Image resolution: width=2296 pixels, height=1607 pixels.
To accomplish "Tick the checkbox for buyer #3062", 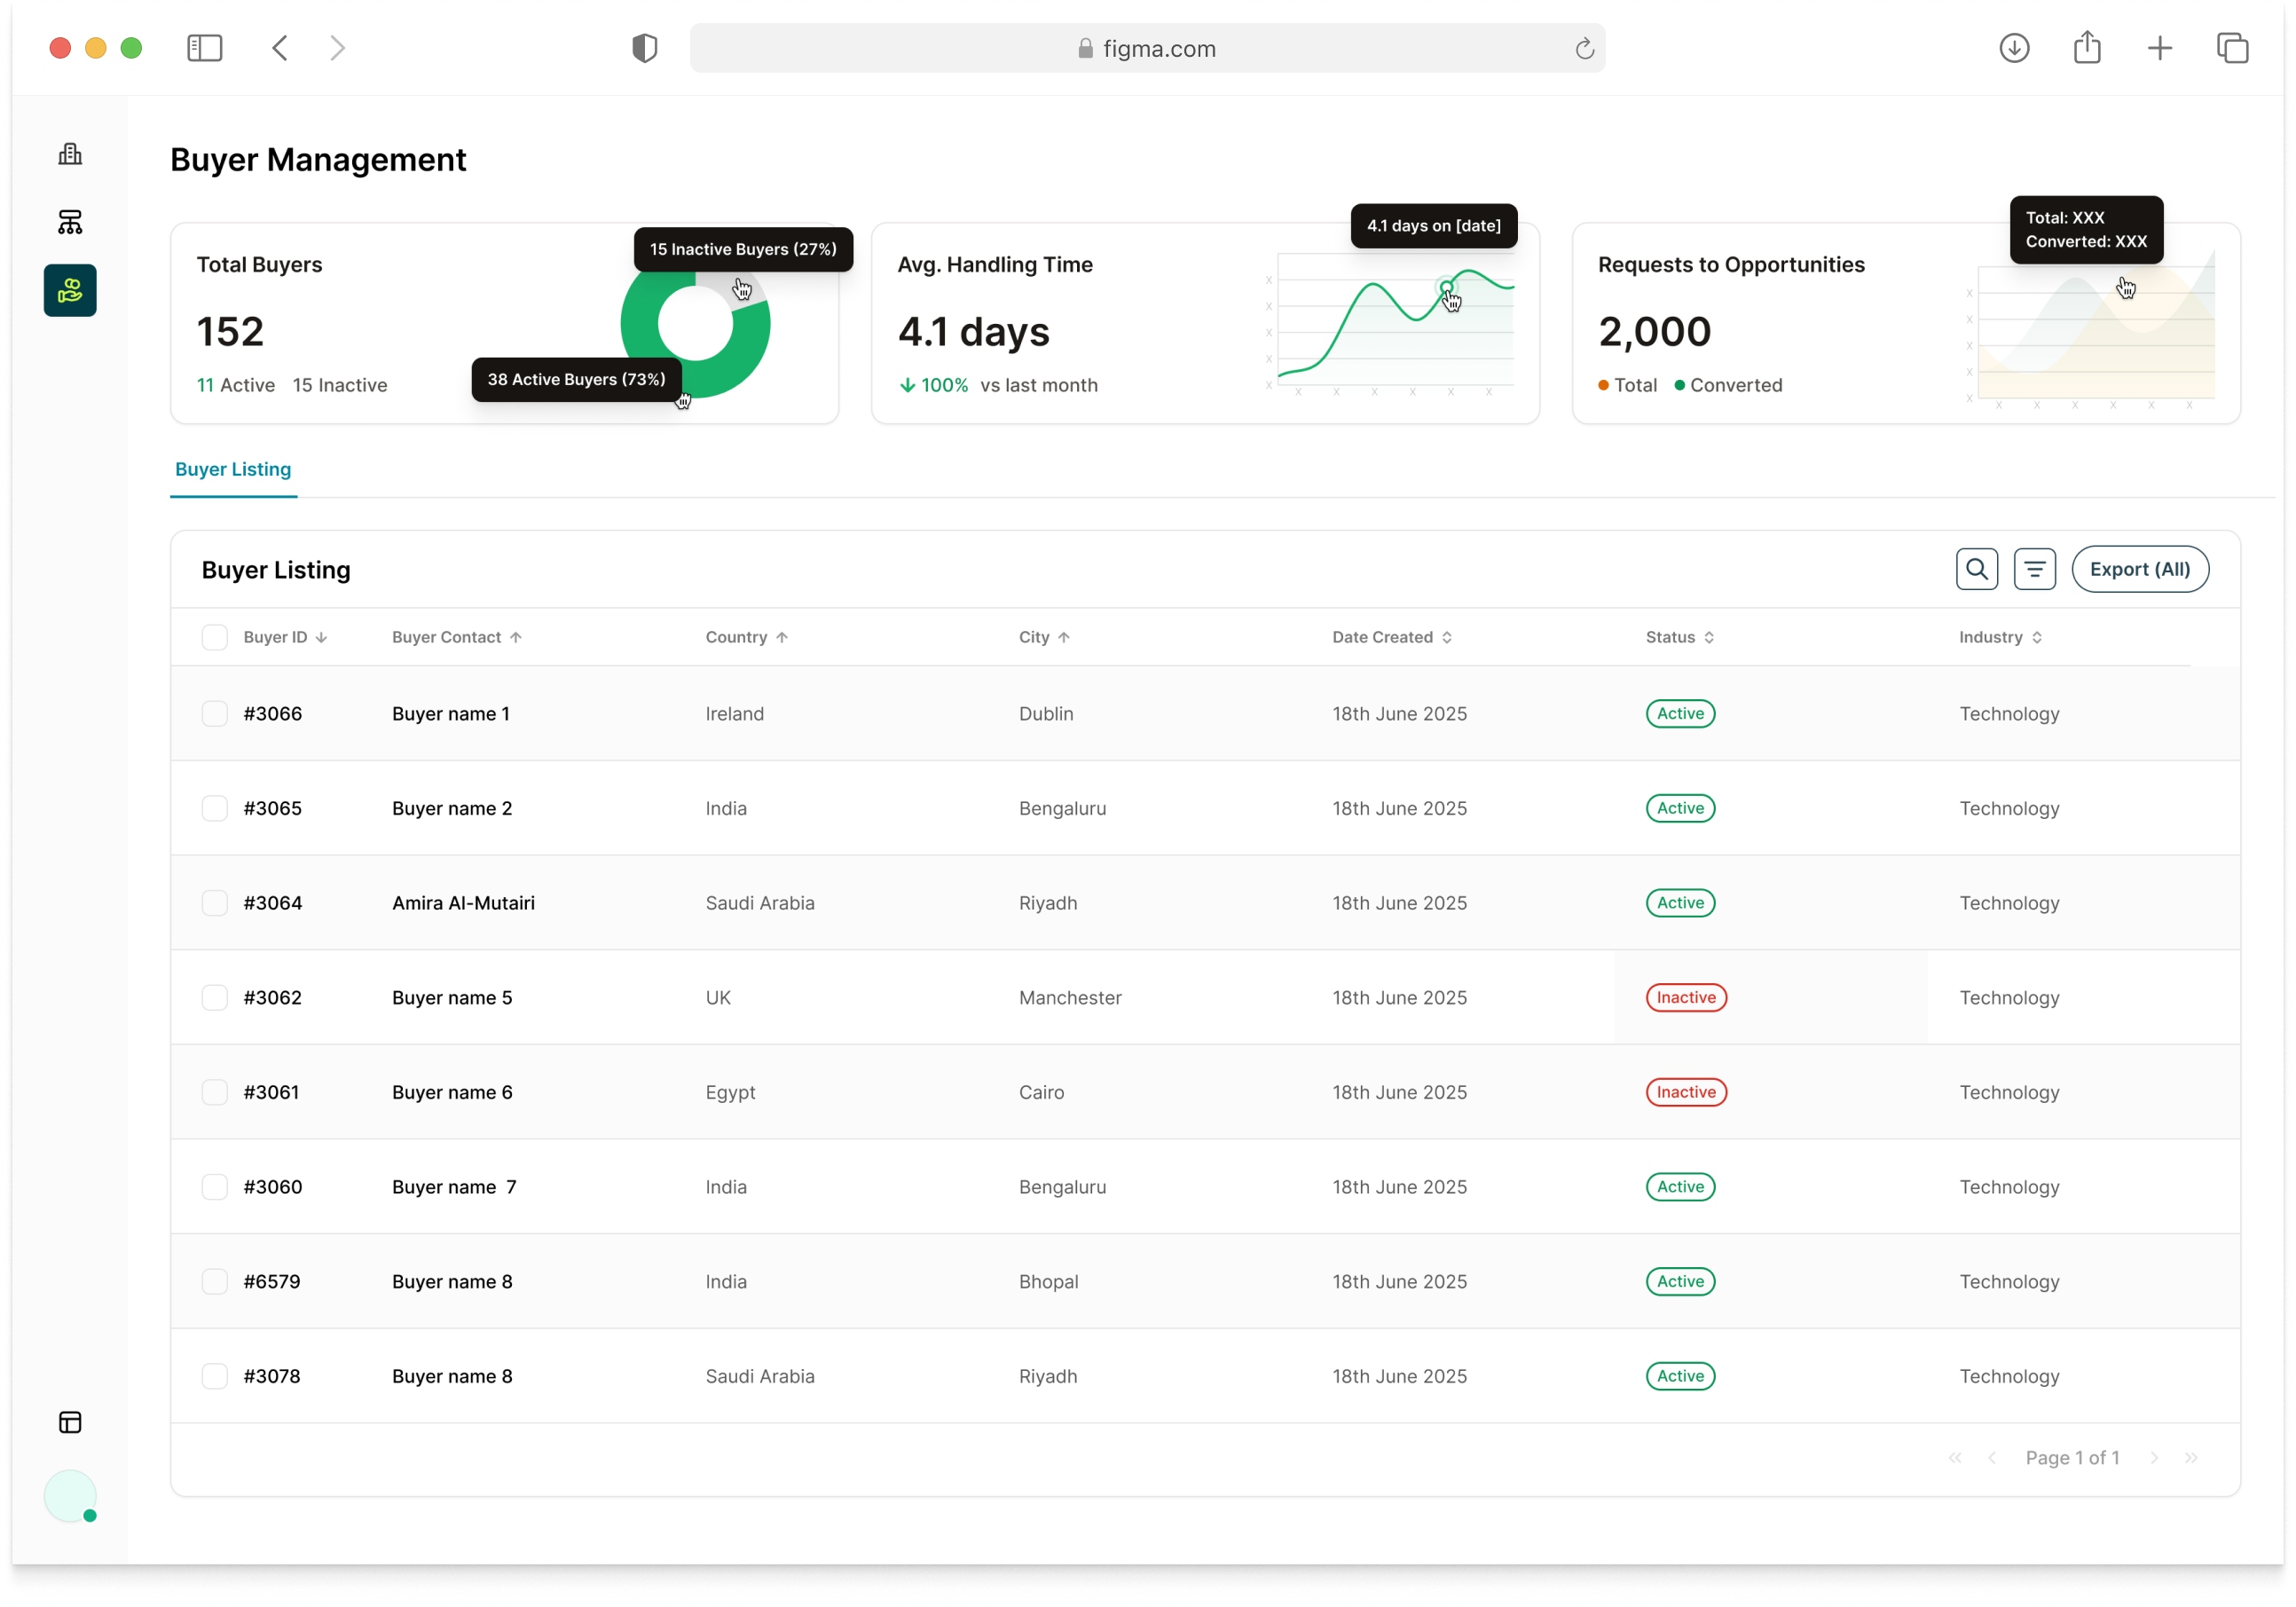I will coord(215,997).
